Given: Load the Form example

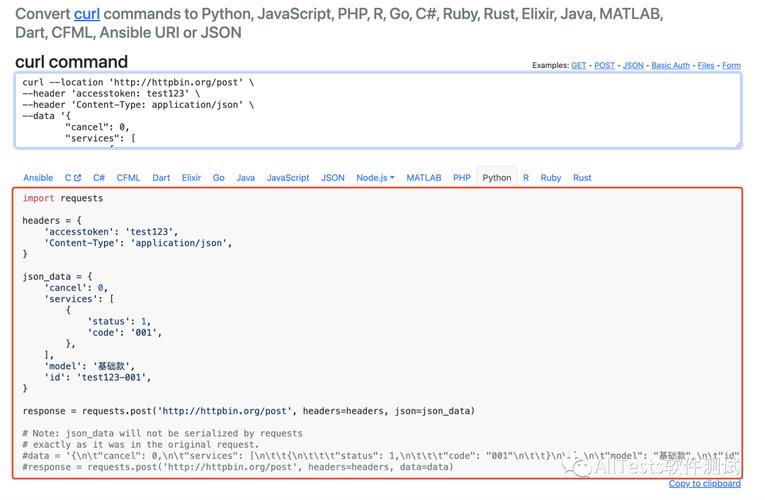Looking at the screenshot, I should [731, 66].
